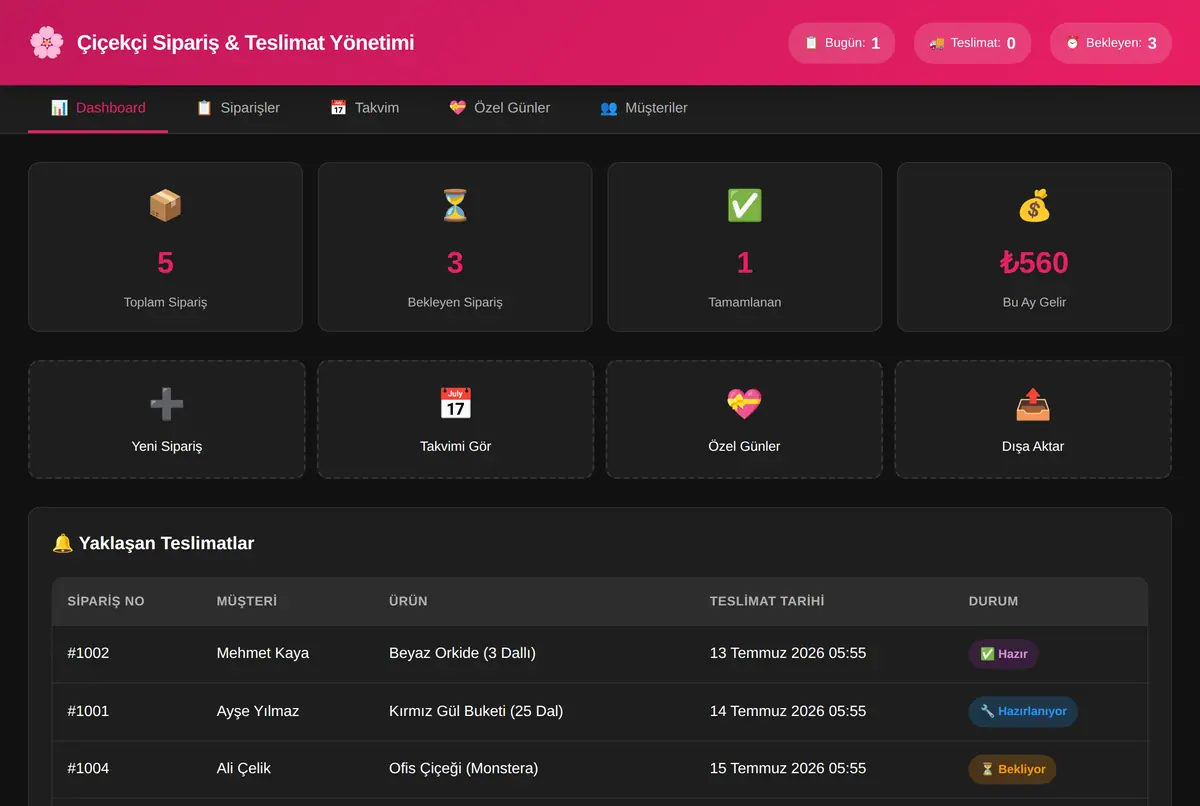The height and width of the screenshot is (806, 1200).
Task: Click the outbox tray icon for Dışa Aktar
Action: [1033, 404]
